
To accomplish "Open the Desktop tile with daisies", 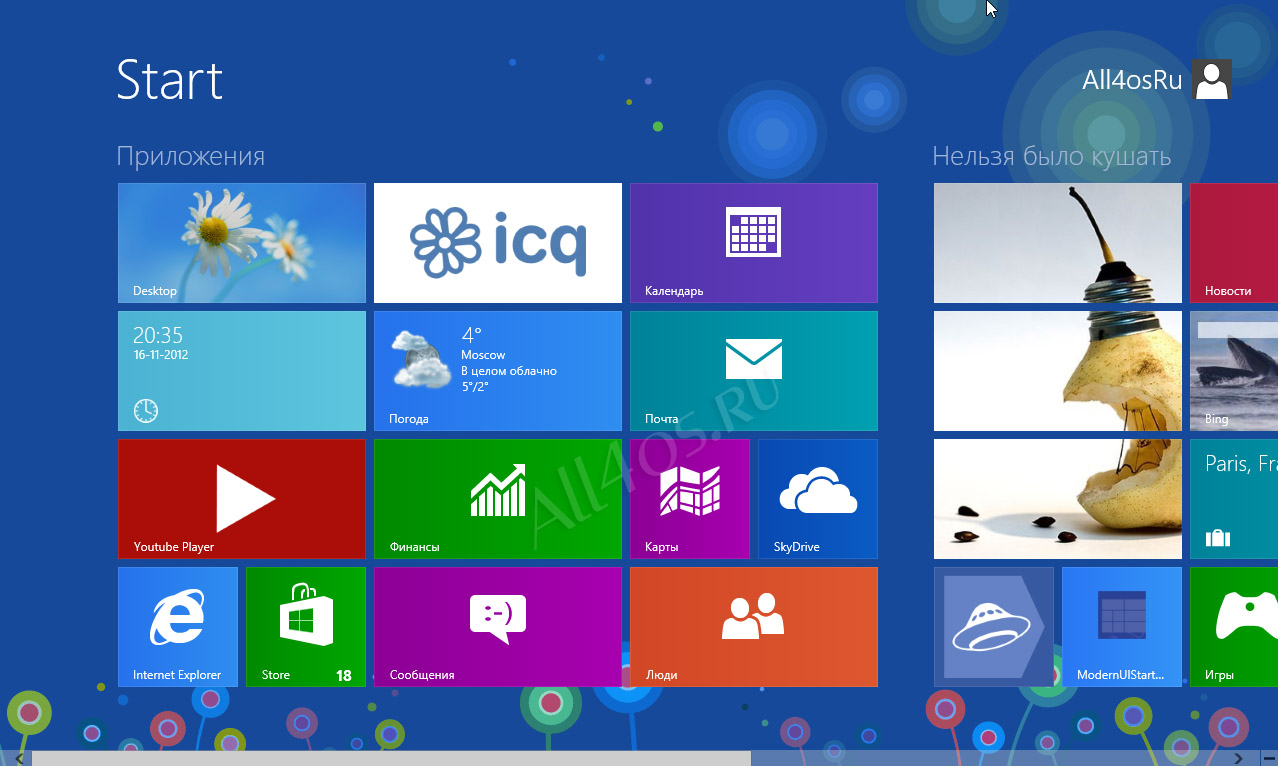I will point(242,243).
